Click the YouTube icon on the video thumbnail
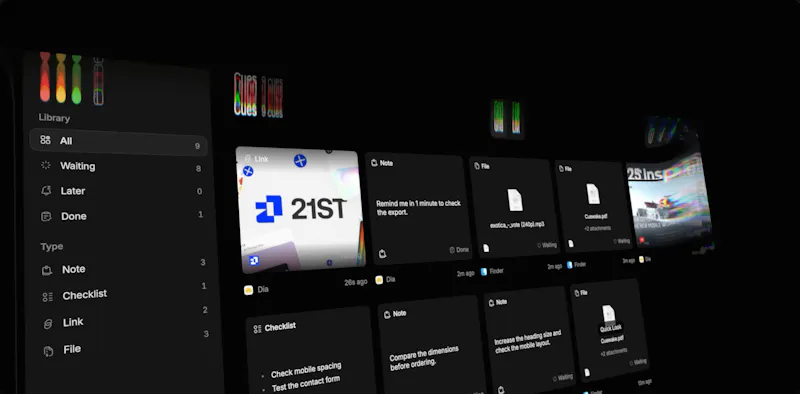 pos(641,240)
